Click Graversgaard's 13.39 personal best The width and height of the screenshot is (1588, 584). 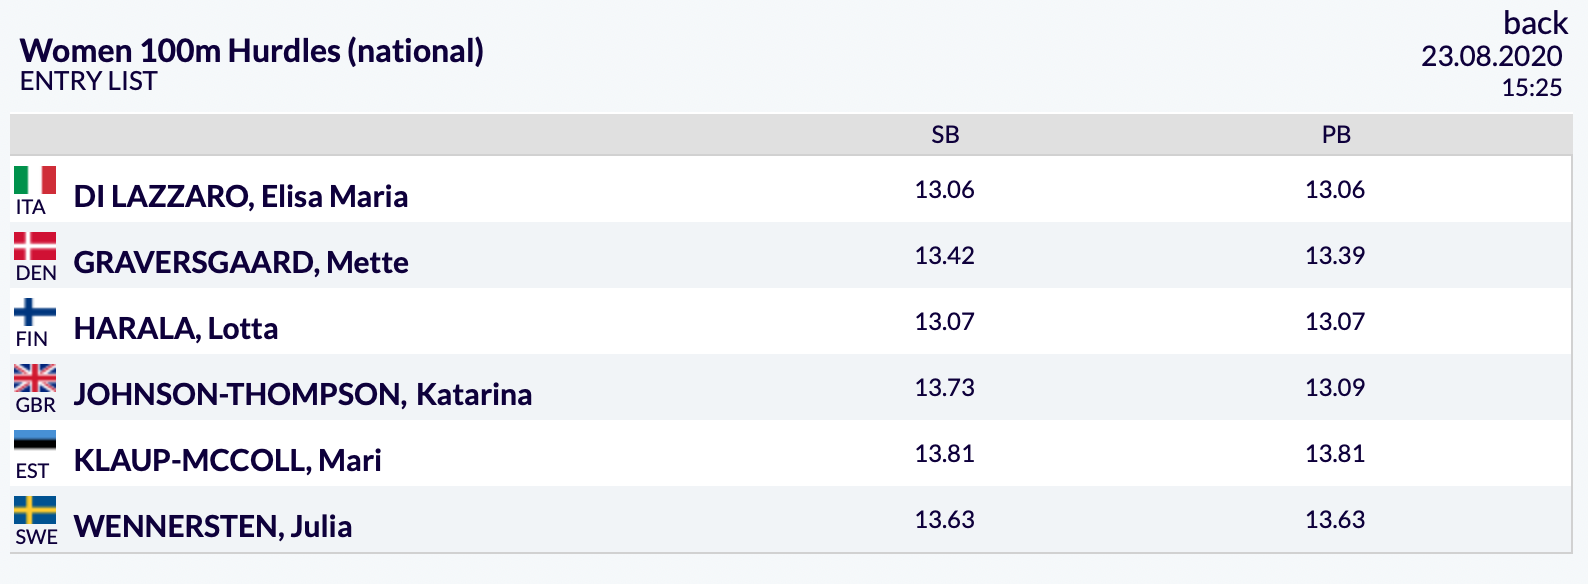1335,255
